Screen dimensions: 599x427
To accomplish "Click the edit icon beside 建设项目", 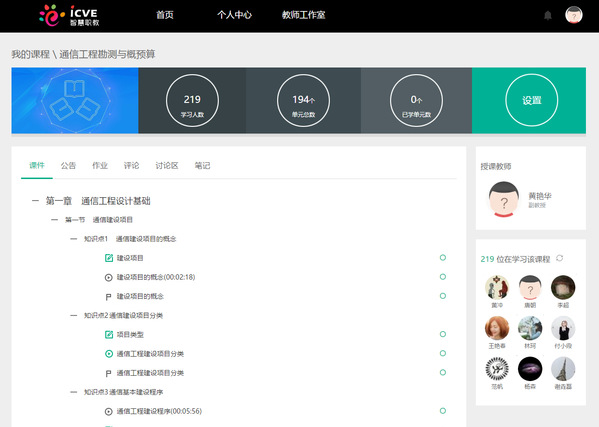I will (x=109, y=258).
